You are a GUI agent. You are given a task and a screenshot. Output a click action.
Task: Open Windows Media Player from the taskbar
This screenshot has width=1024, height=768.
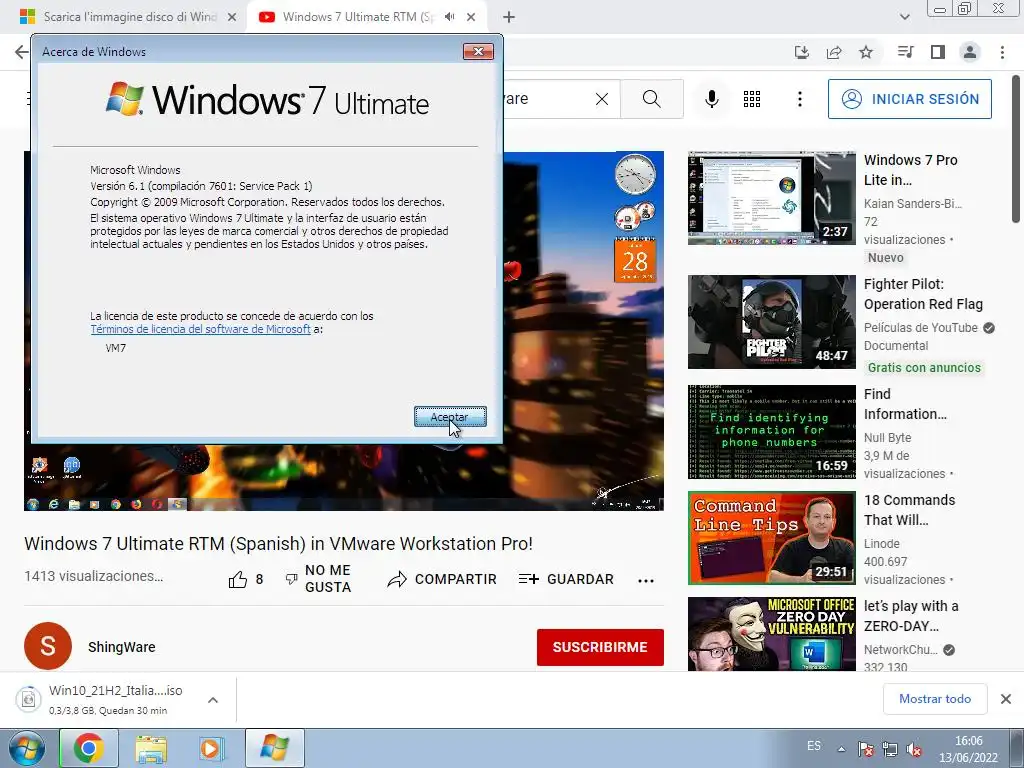(211, 748)
